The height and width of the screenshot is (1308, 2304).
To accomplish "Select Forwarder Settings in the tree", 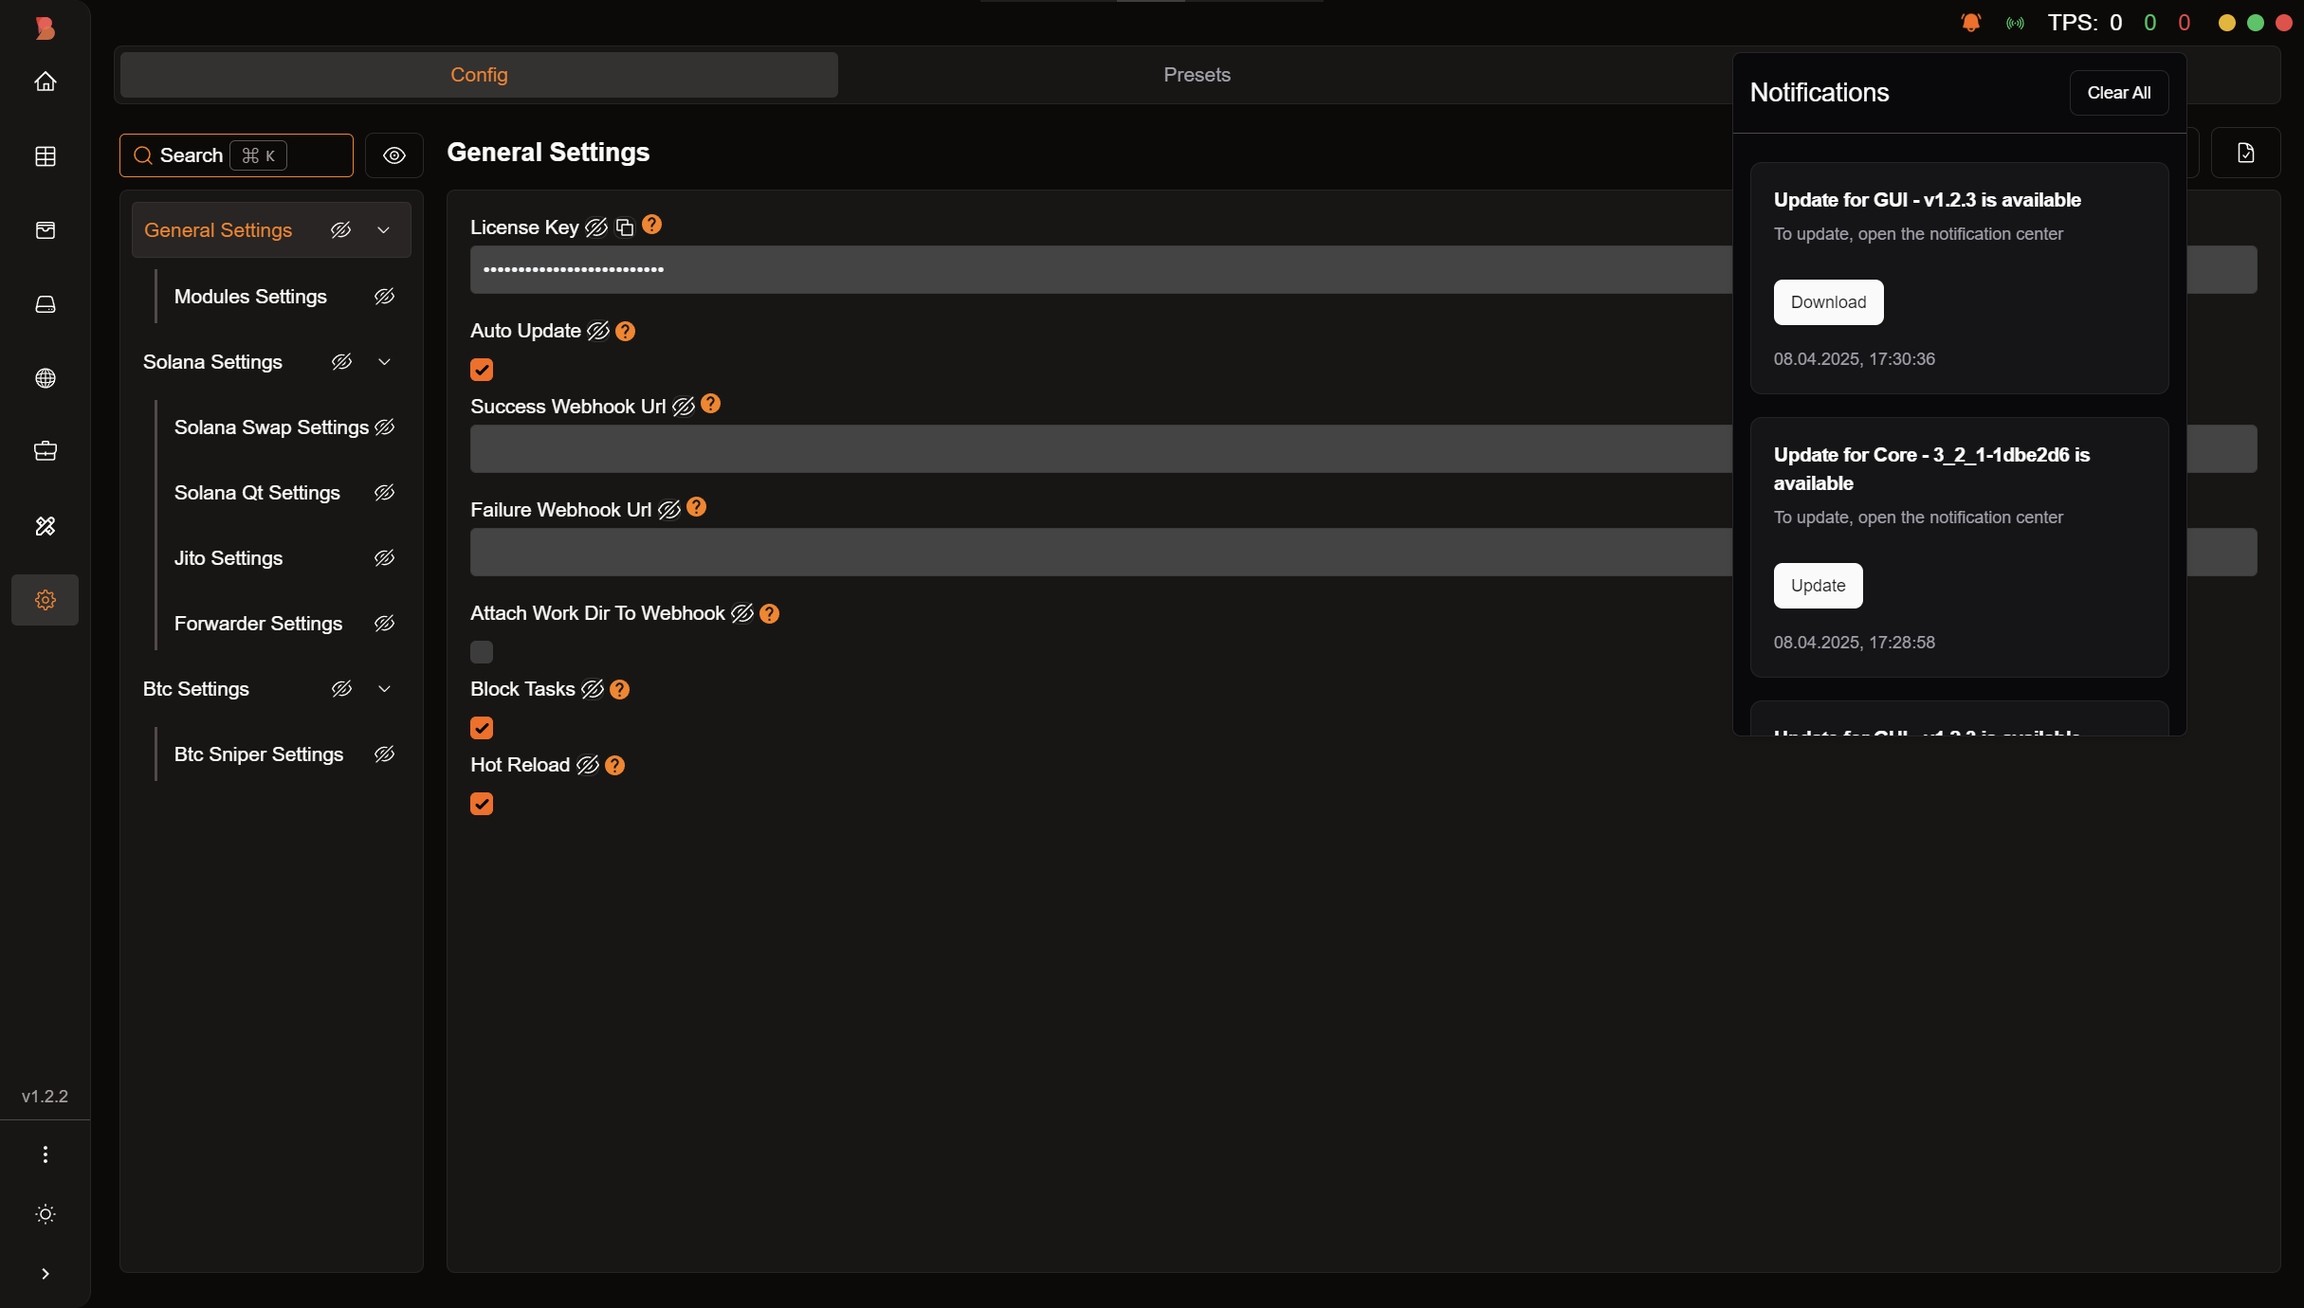I will 258,624.
